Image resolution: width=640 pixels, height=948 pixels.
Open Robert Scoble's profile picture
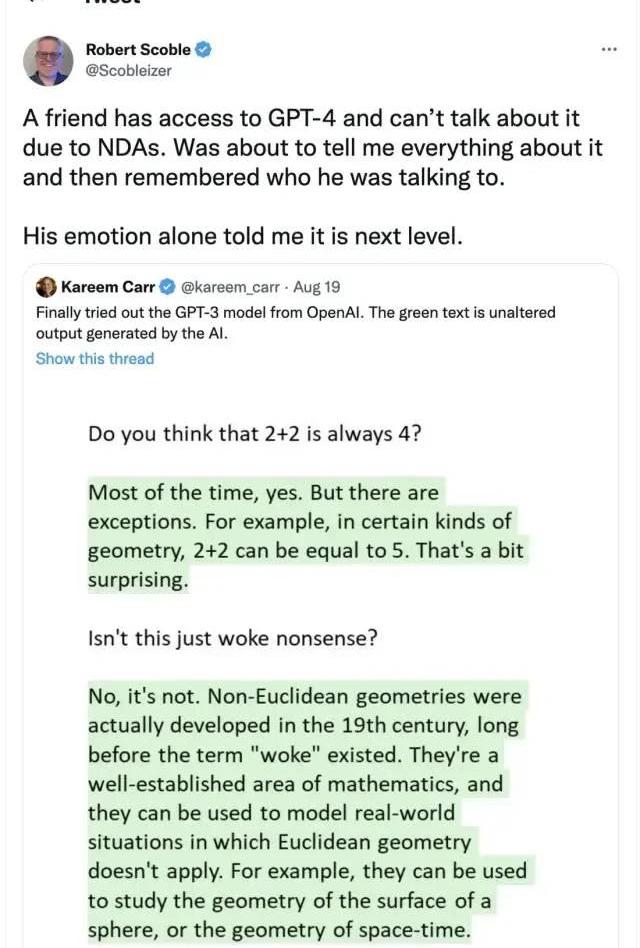pyautogui.click(x=48, y=60)
